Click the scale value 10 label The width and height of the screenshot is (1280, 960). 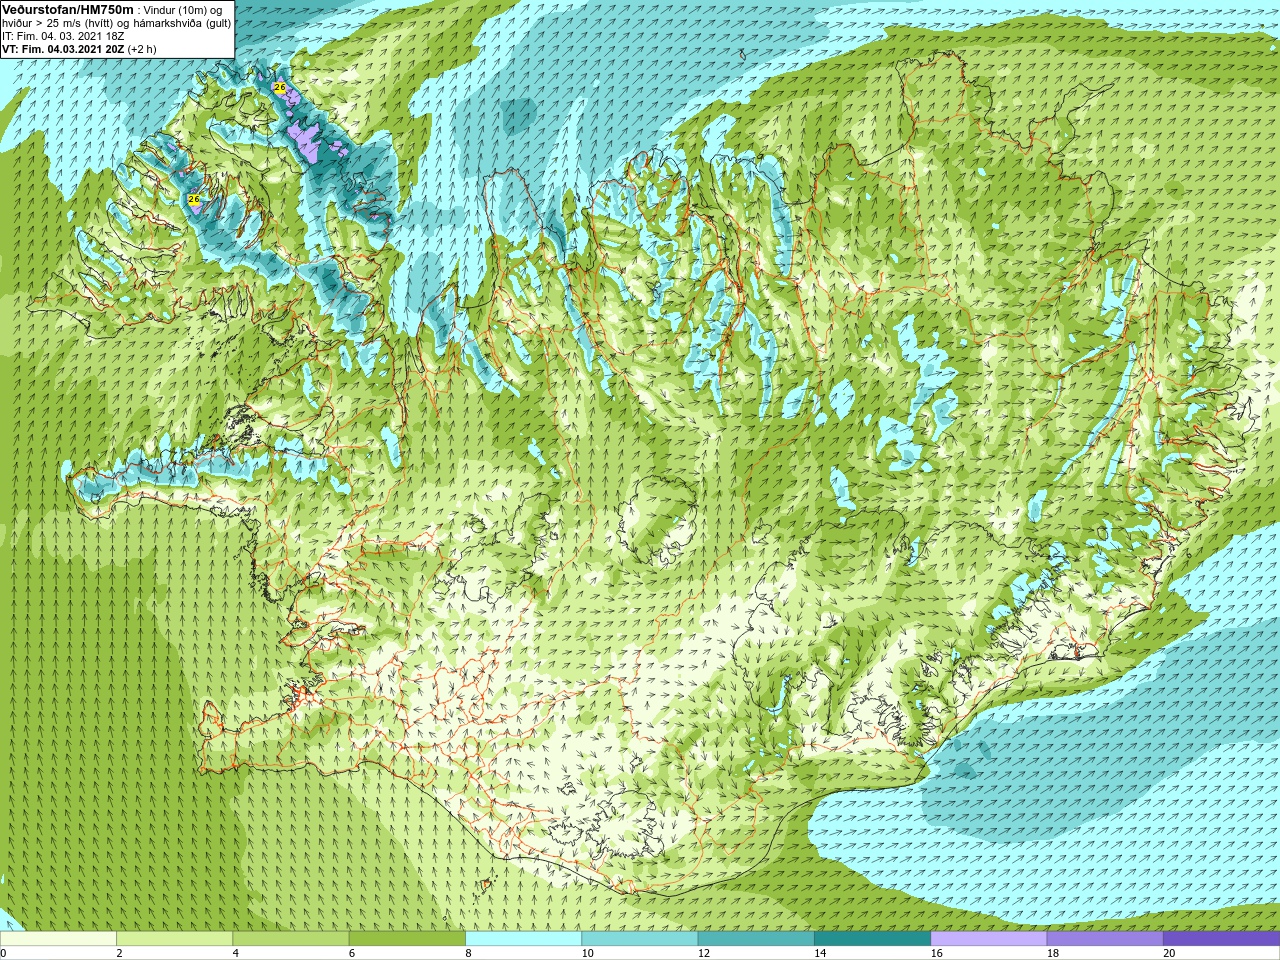click(587, 953)
